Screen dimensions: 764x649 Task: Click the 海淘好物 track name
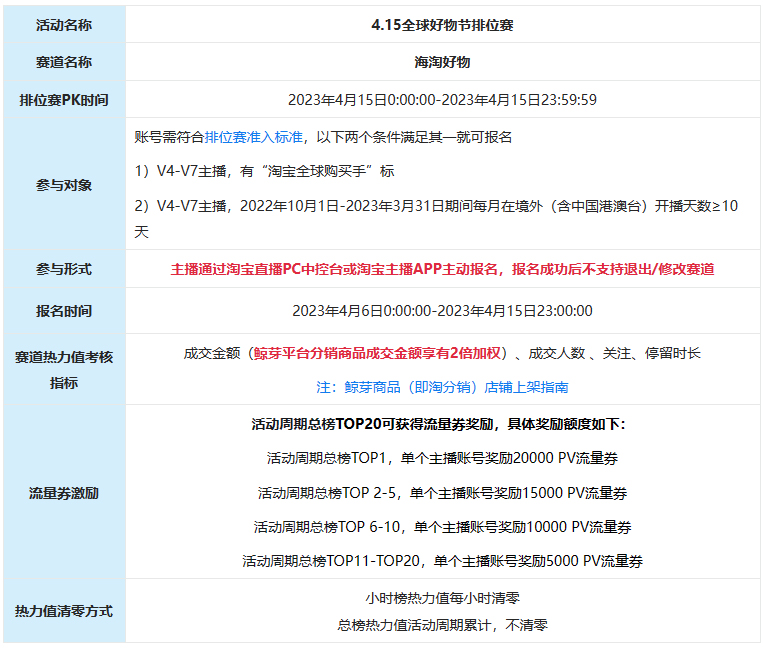[x=442, y=62]
